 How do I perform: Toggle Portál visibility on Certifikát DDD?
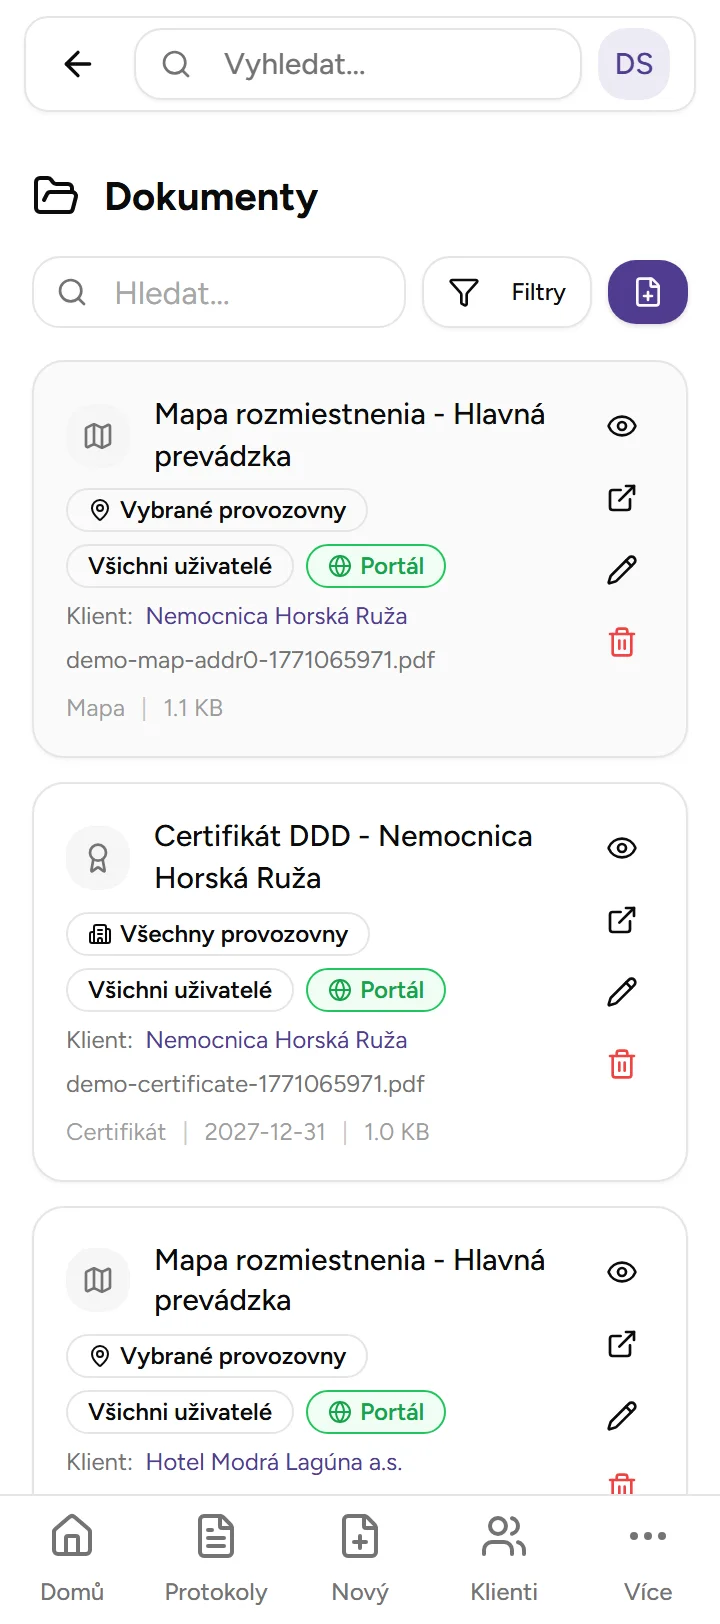tap(376, 990)
